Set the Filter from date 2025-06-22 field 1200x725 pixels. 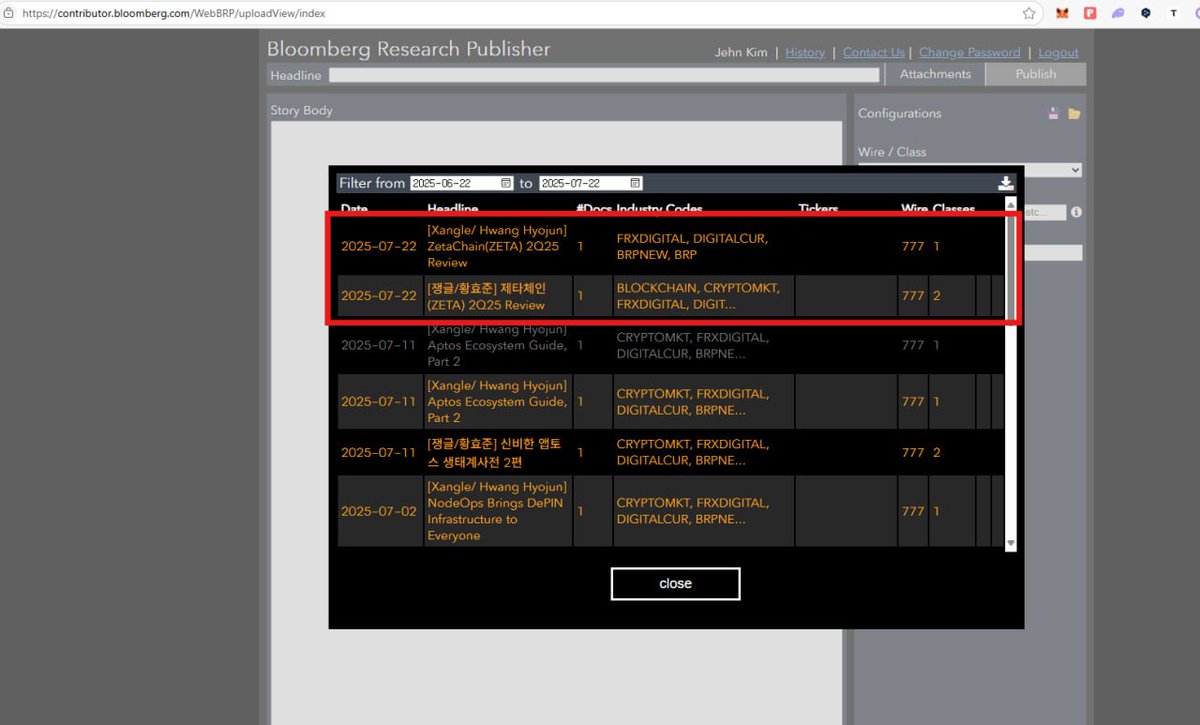(462, 184)
